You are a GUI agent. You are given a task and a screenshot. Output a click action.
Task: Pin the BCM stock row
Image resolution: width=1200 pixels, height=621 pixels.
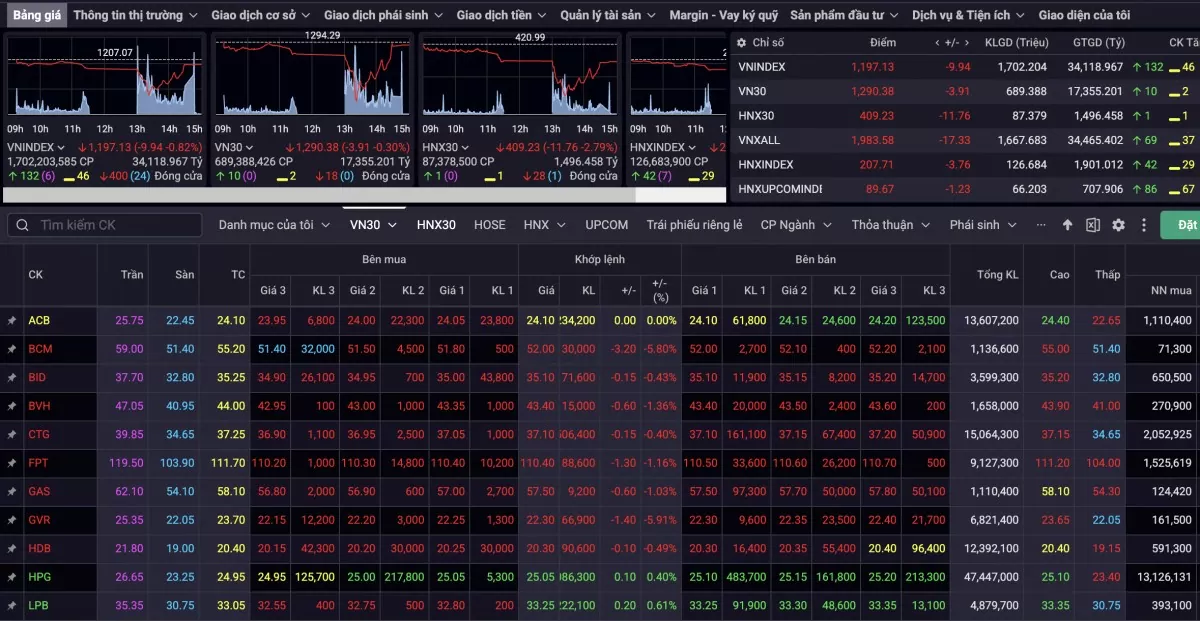click(12, 349)
